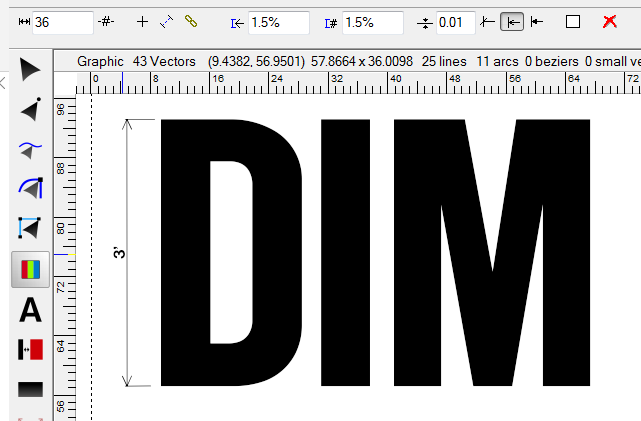The image size is (641, 421).
Task: Toggle the right dimension arrow style button
Action: pos(538,21)
